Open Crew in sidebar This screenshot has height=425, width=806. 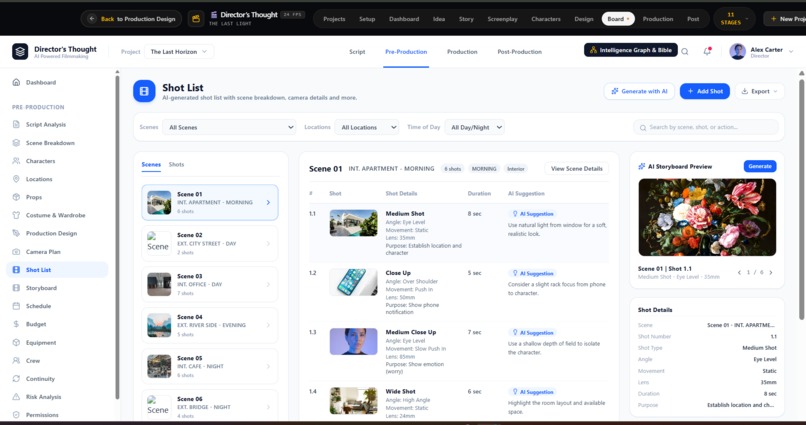click(x=58, y=361)
